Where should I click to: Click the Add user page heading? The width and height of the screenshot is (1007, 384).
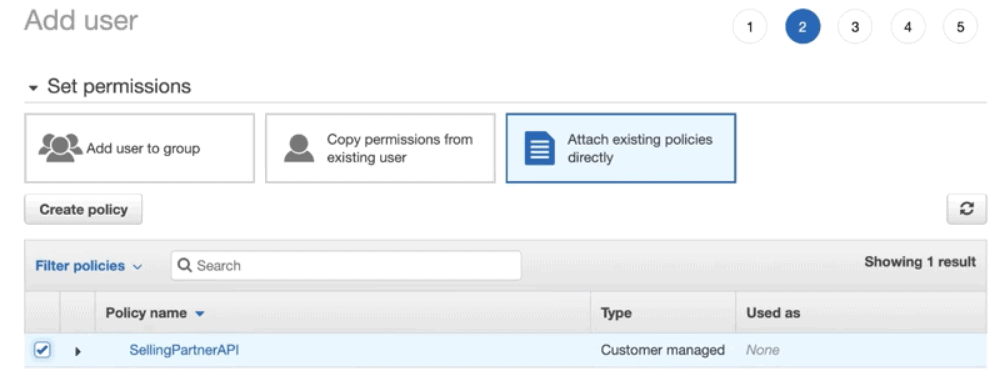coord(81,21)
